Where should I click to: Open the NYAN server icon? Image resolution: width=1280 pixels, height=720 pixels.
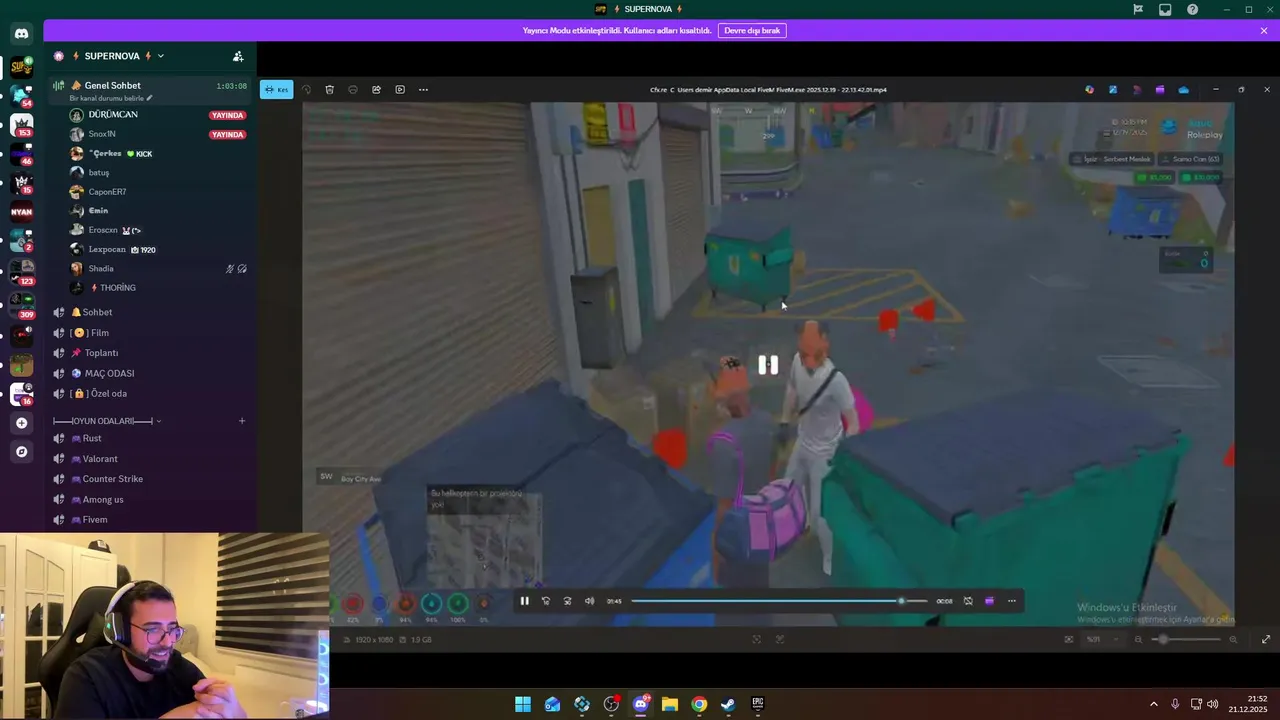point(21,212)
